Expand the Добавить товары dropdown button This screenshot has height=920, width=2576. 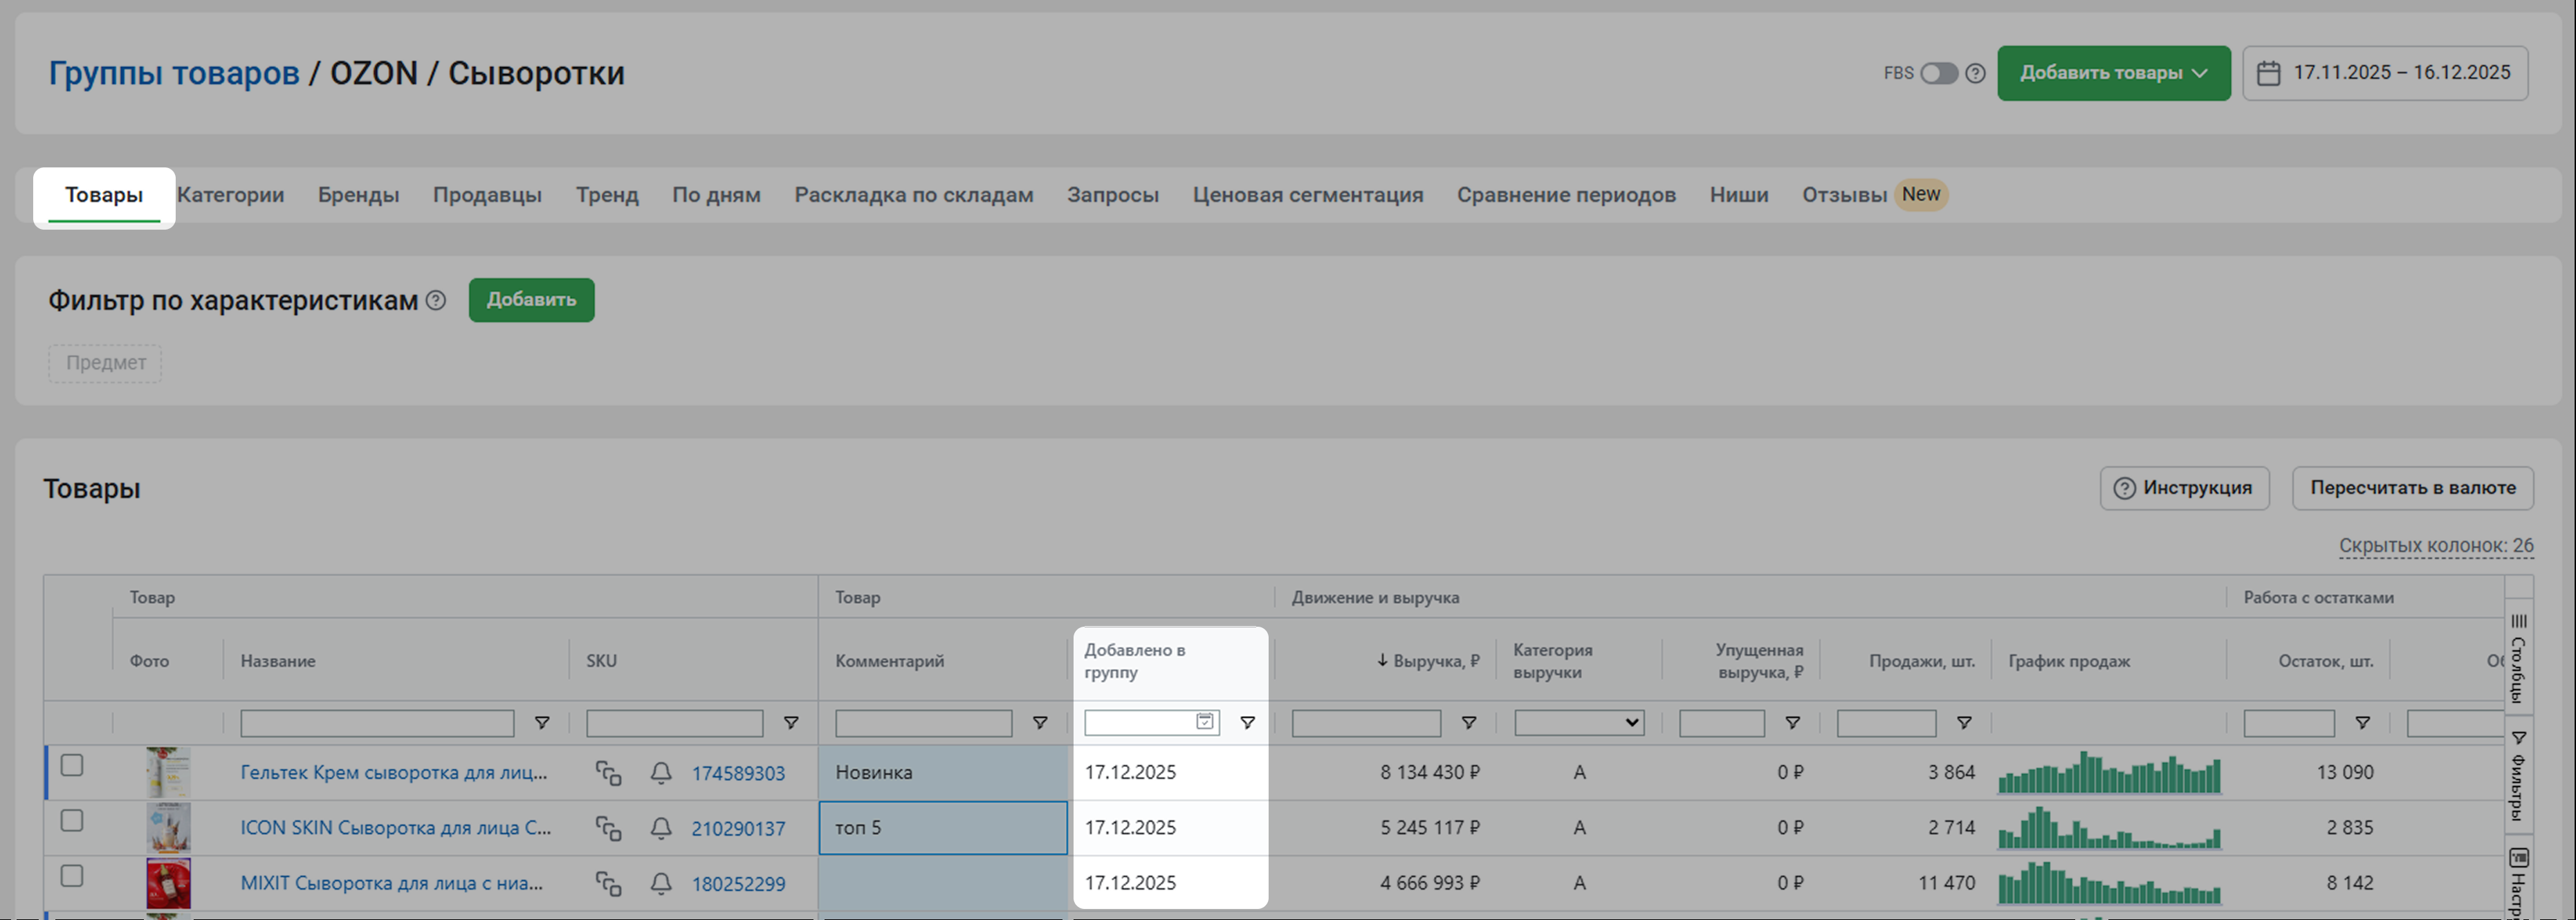tap(2113, 73)
